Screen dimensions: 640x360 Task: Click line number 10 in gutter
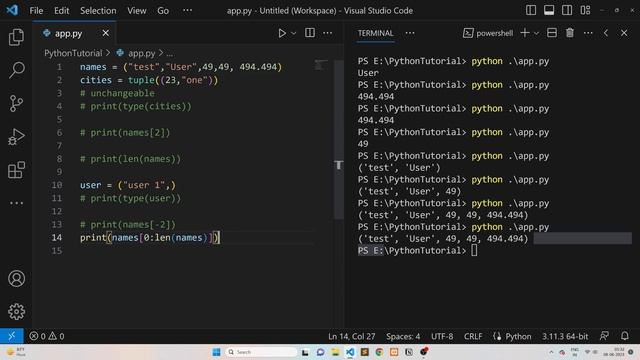tap(57, 185)
